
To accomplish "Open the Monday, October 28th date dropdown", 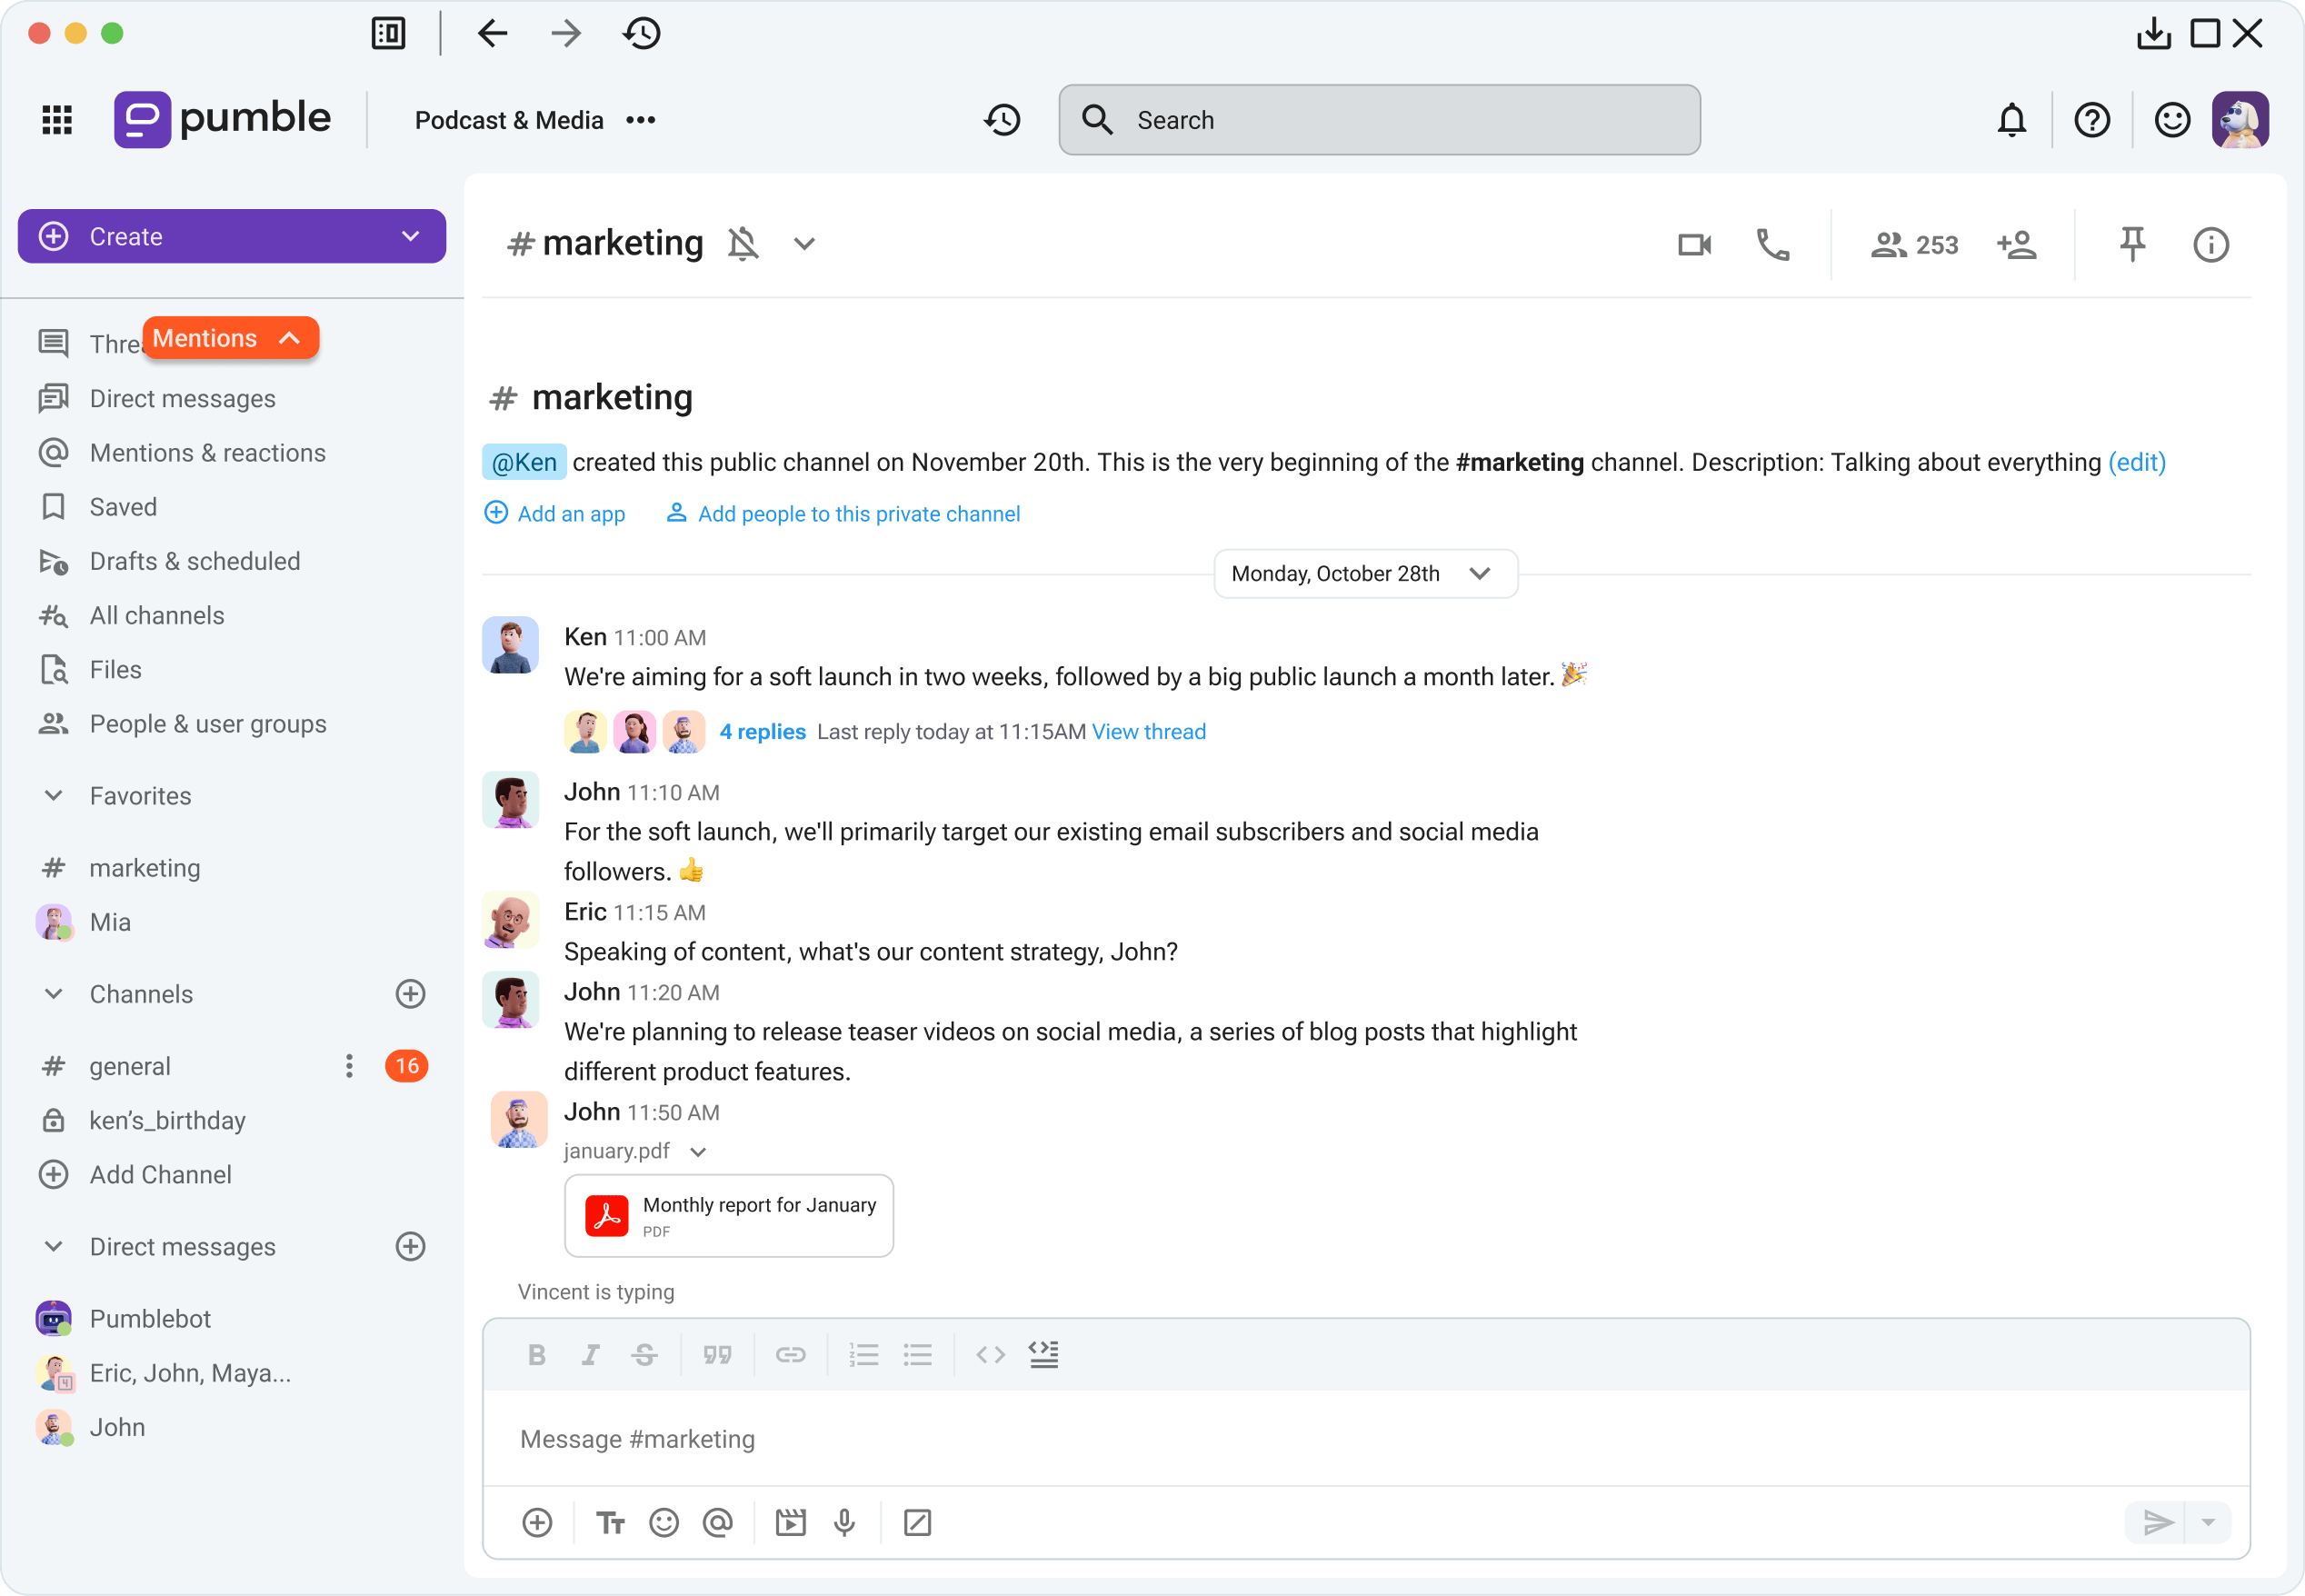I will tap(1365, 573).
